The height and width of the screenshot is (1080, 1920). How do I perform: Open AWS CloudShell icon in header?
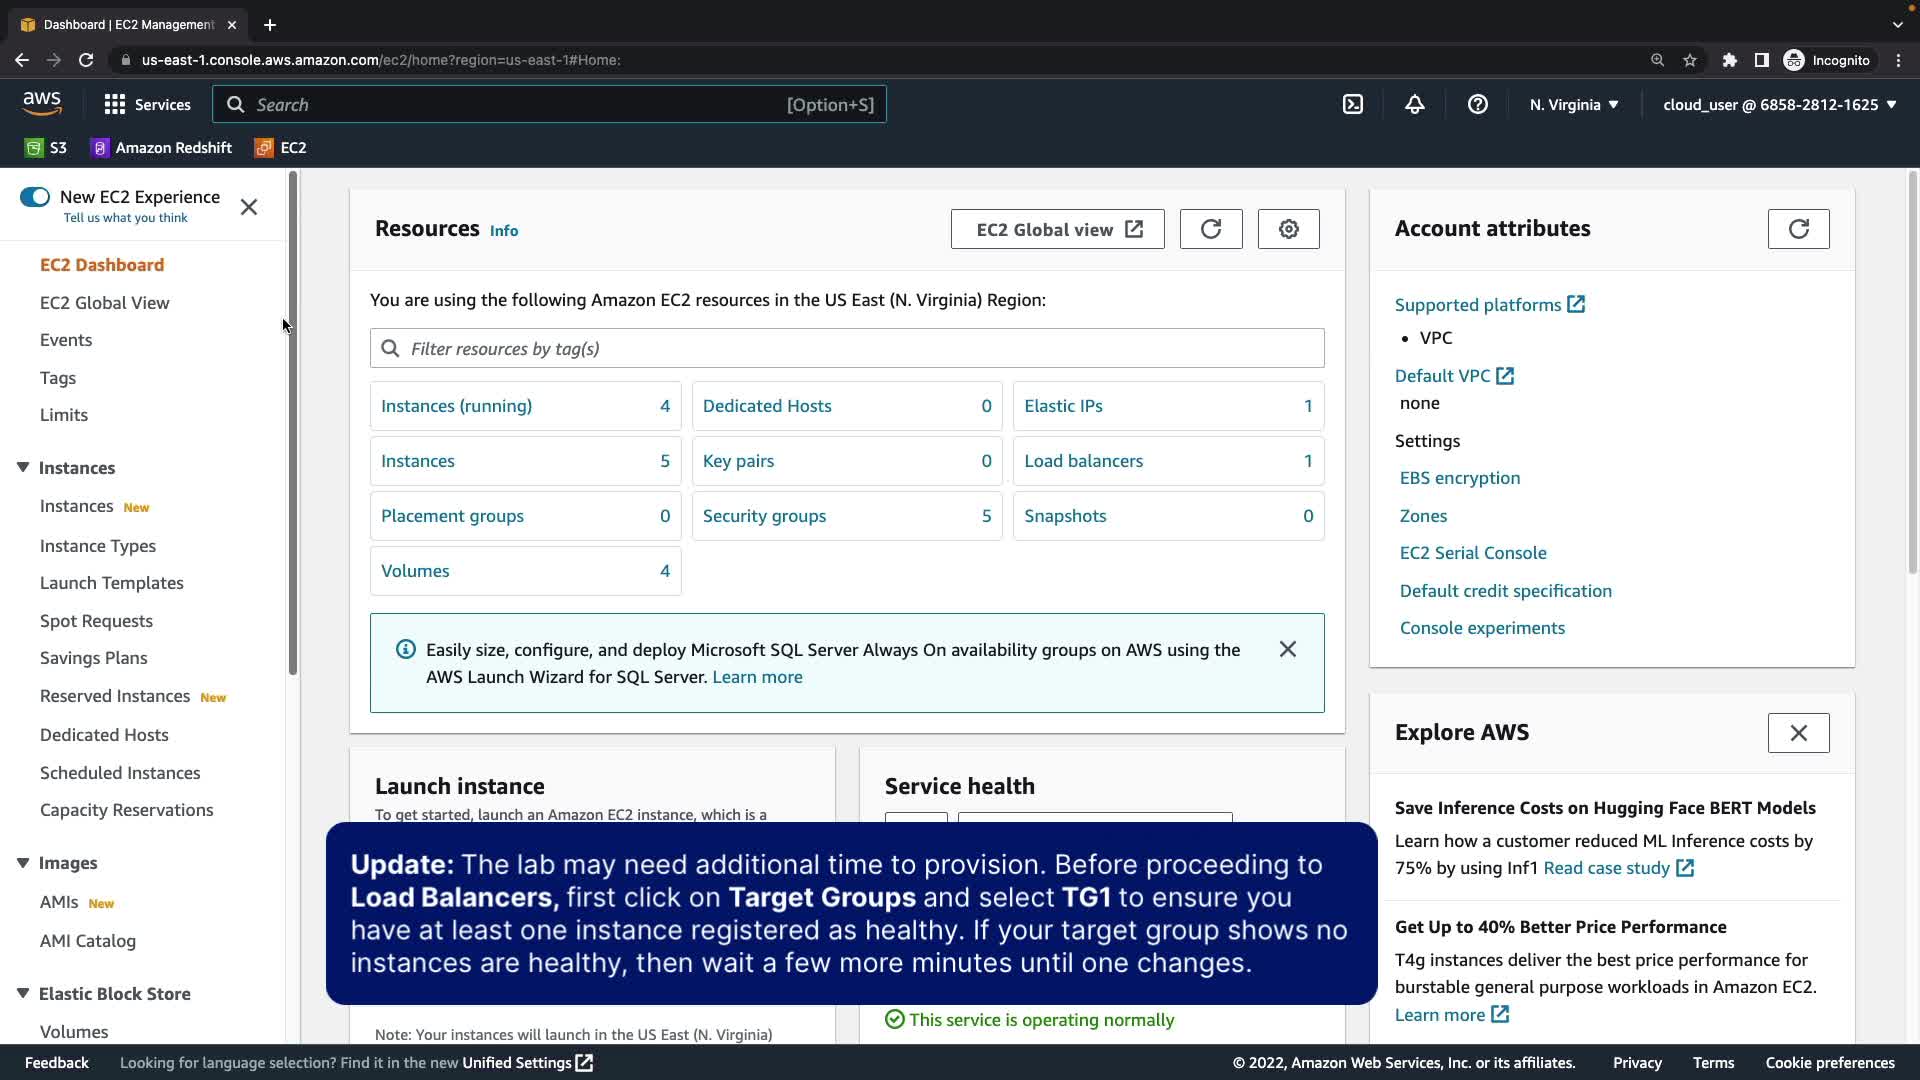1352,104
